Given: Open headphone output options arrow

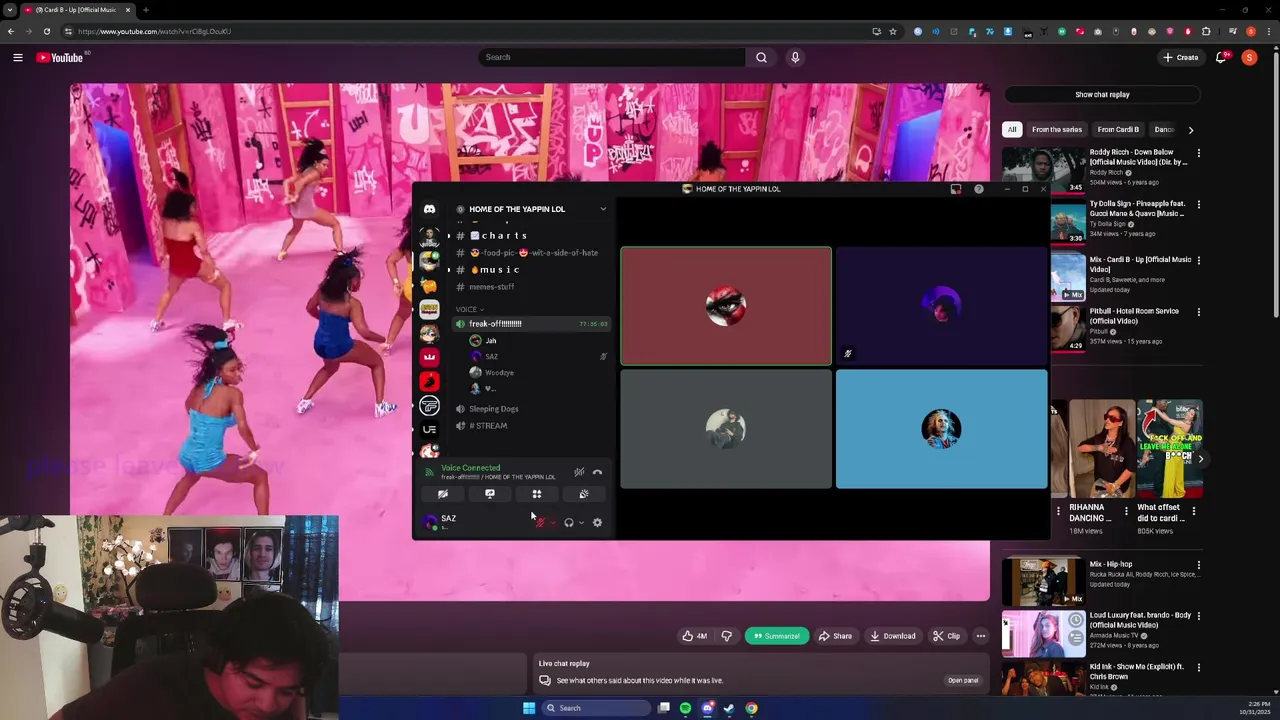Looking at the screenshot, I should point(581,522).
